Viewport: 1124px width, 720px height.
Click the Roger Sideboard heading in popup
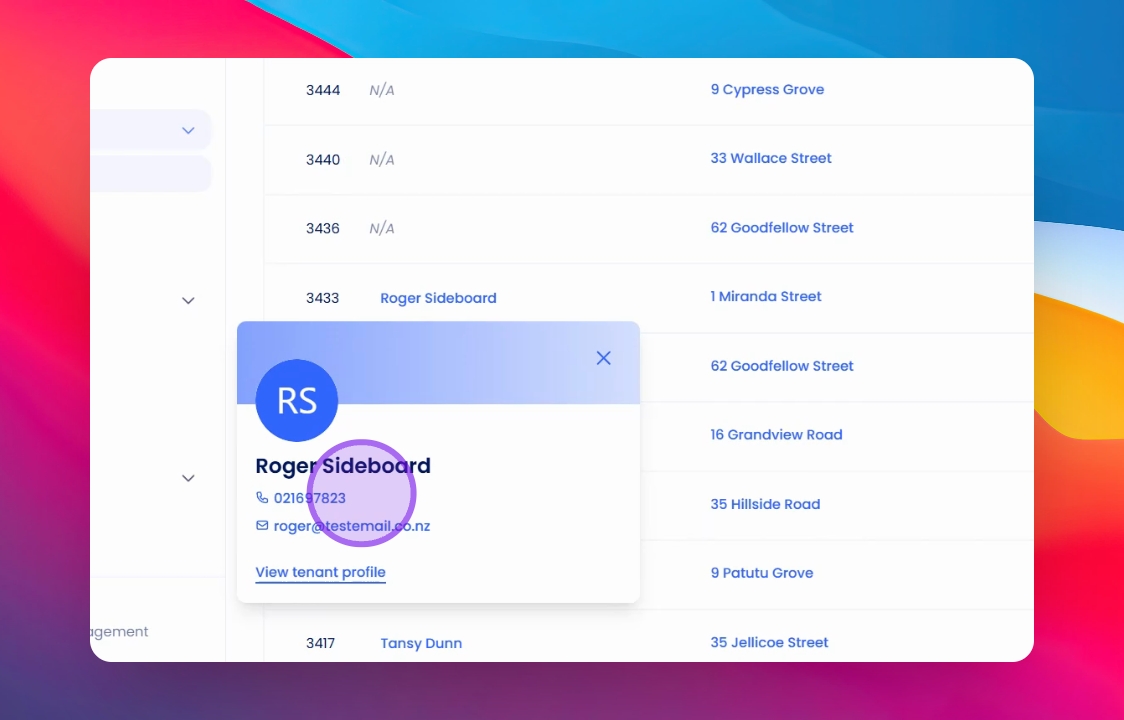tap(343, 466)
